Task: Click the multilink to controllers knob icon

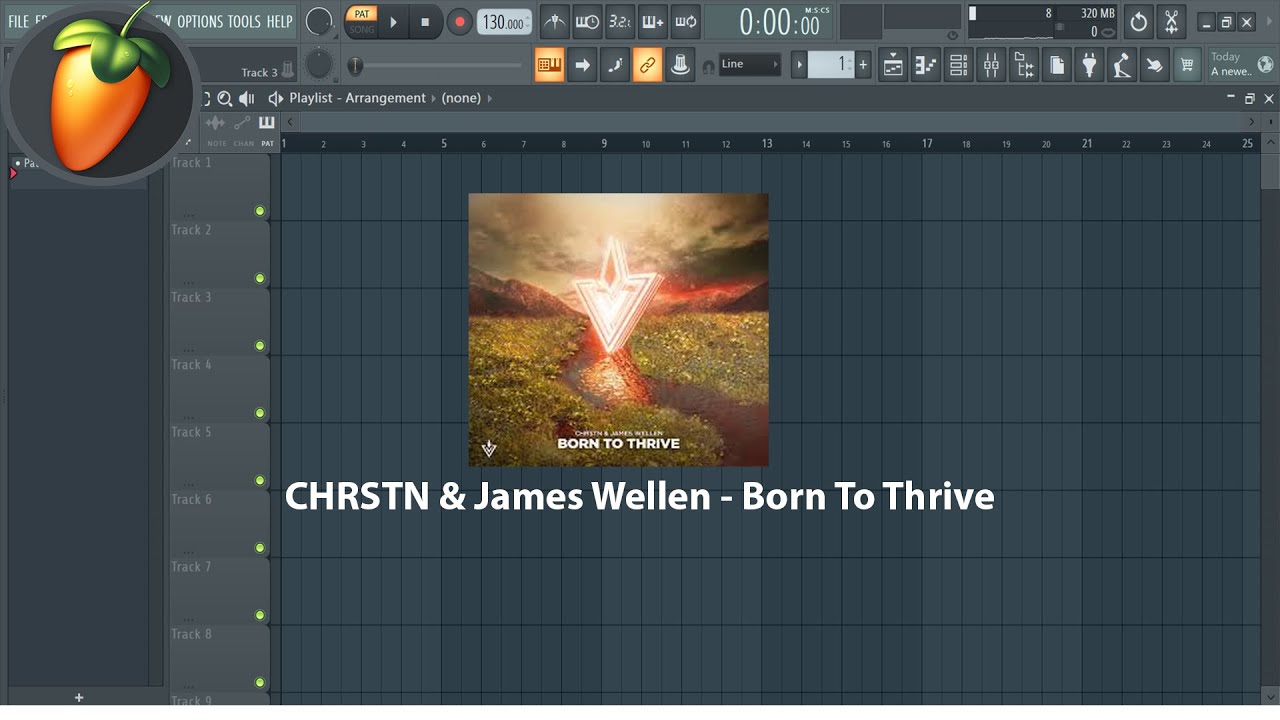Action: tap(680, 65)
